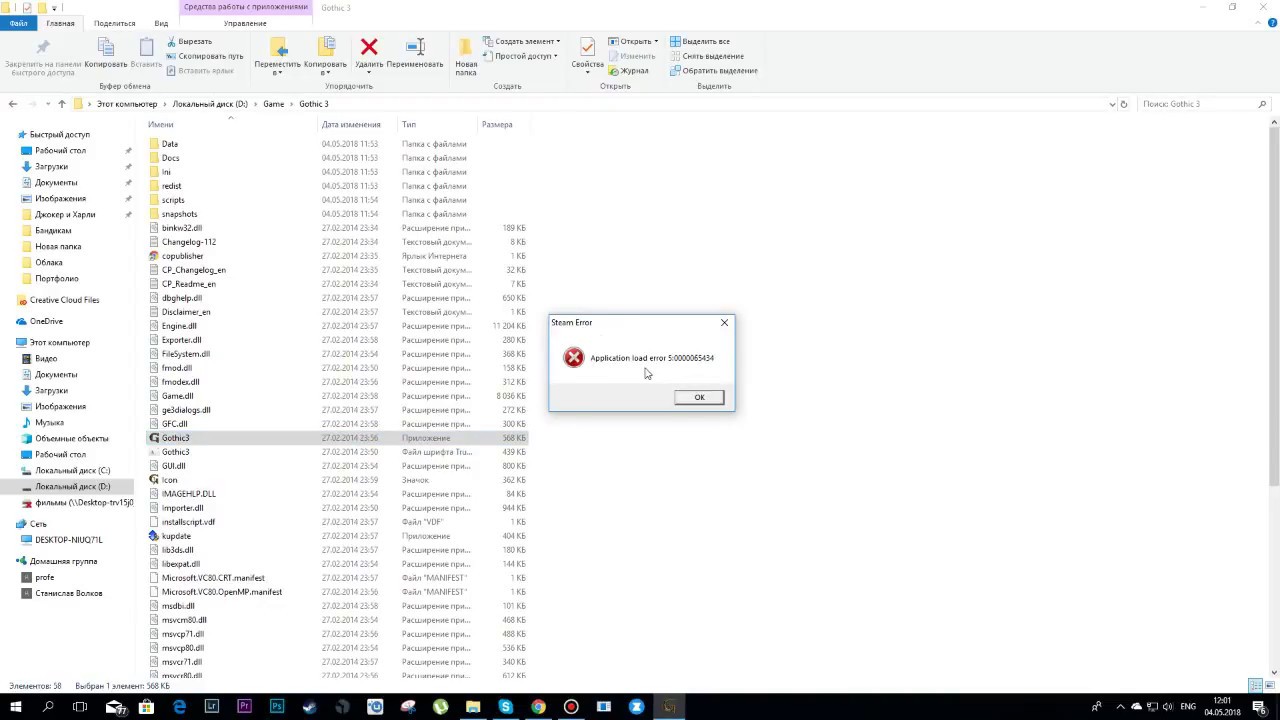Screen dimensions: 1280x720
Task: Click OK in the Steam Error dialog
Action: click(x=699, y=397)
